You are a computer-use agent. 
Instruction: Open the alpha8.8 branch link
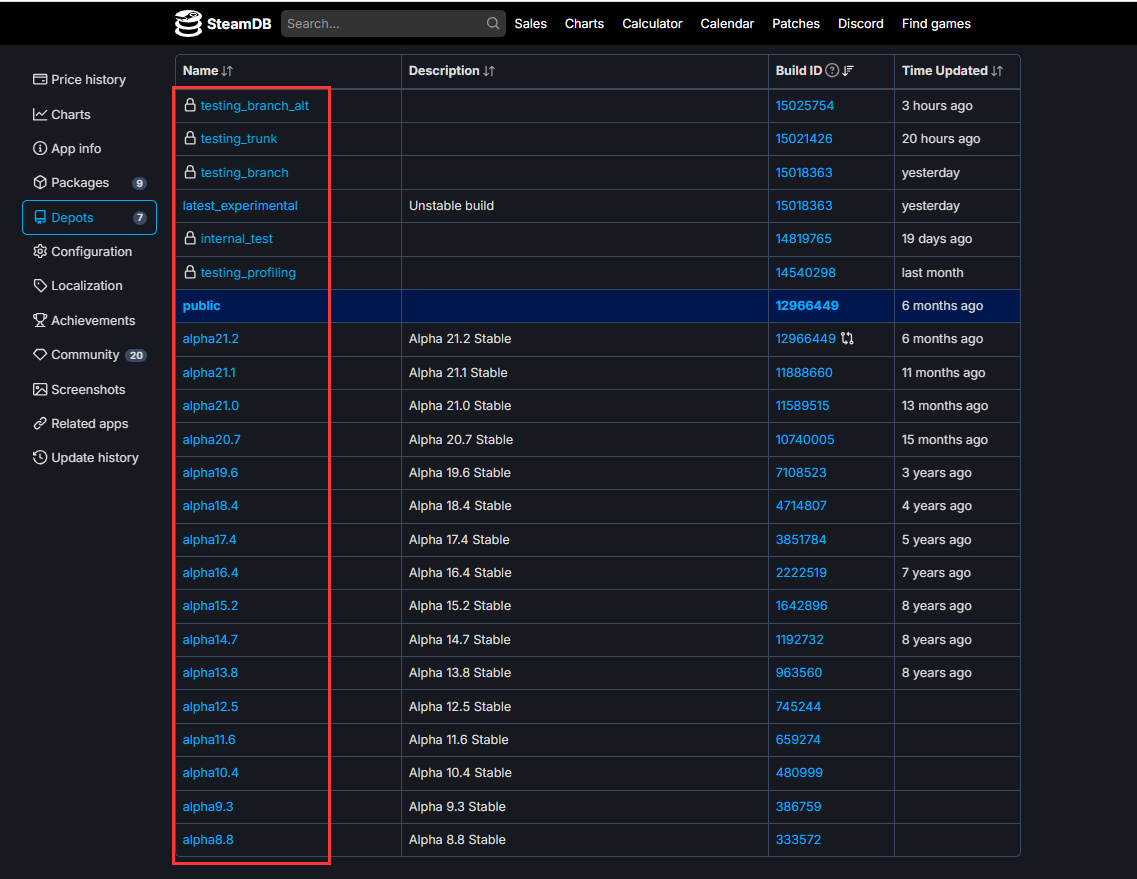[x=208, y=840]
